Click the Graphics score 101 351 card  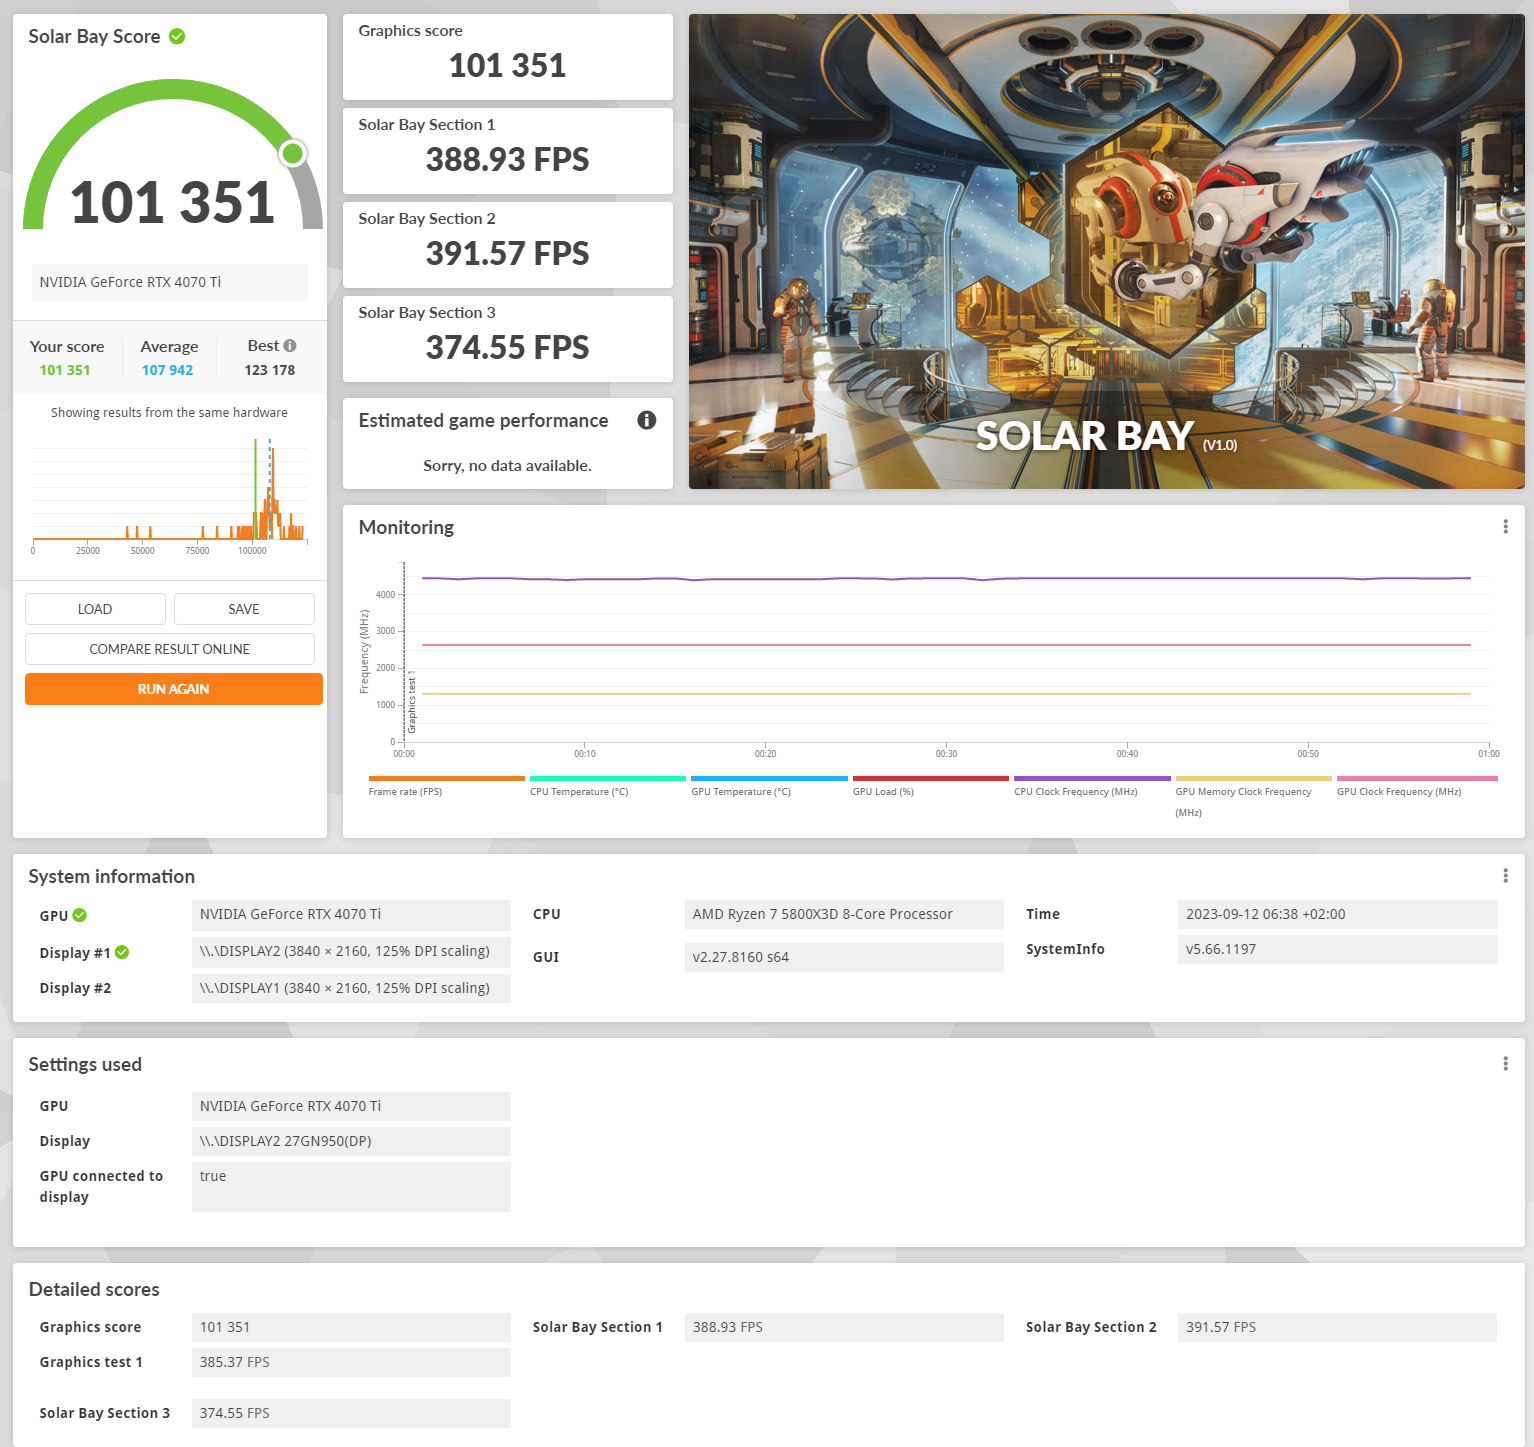click(x=508, y=57)
